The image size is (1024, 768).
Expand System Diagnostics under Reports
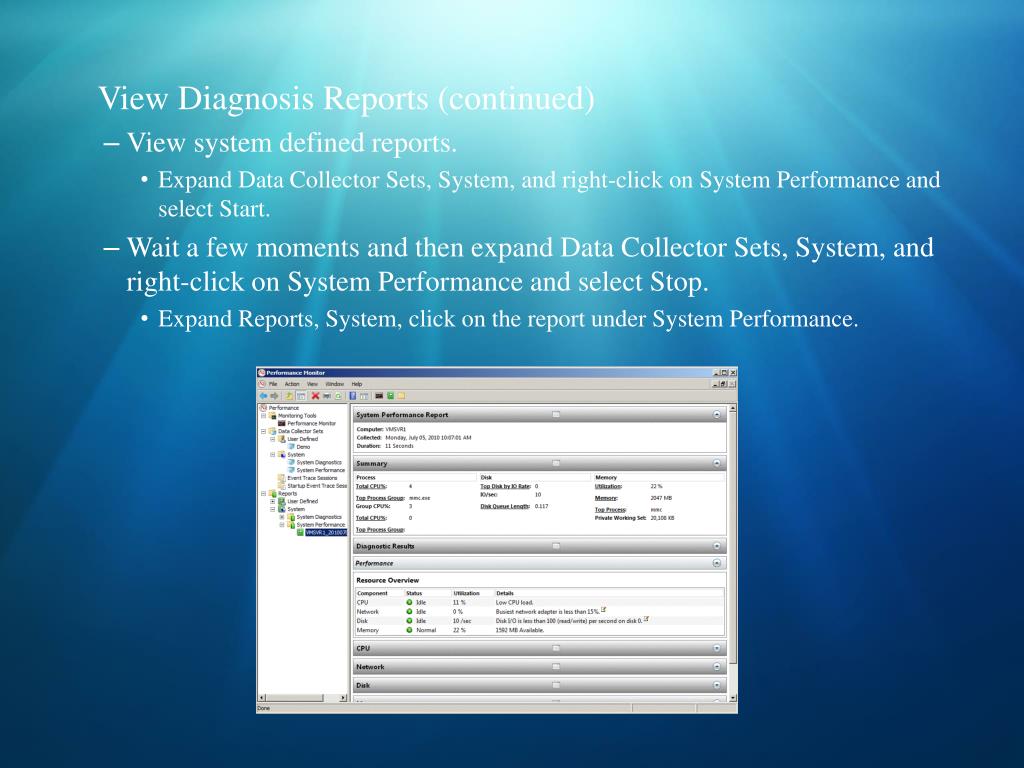pyautogui.click(x=282, y=517)
